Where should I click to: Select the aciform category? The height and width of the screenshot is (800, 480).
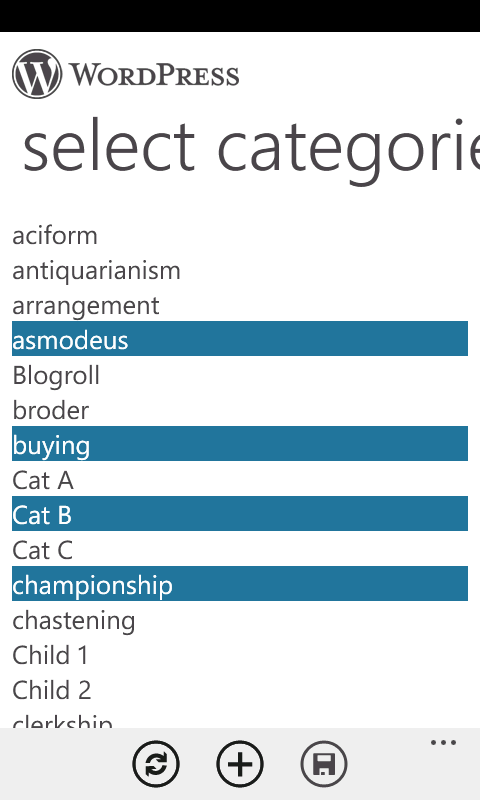tap(240, 234)
